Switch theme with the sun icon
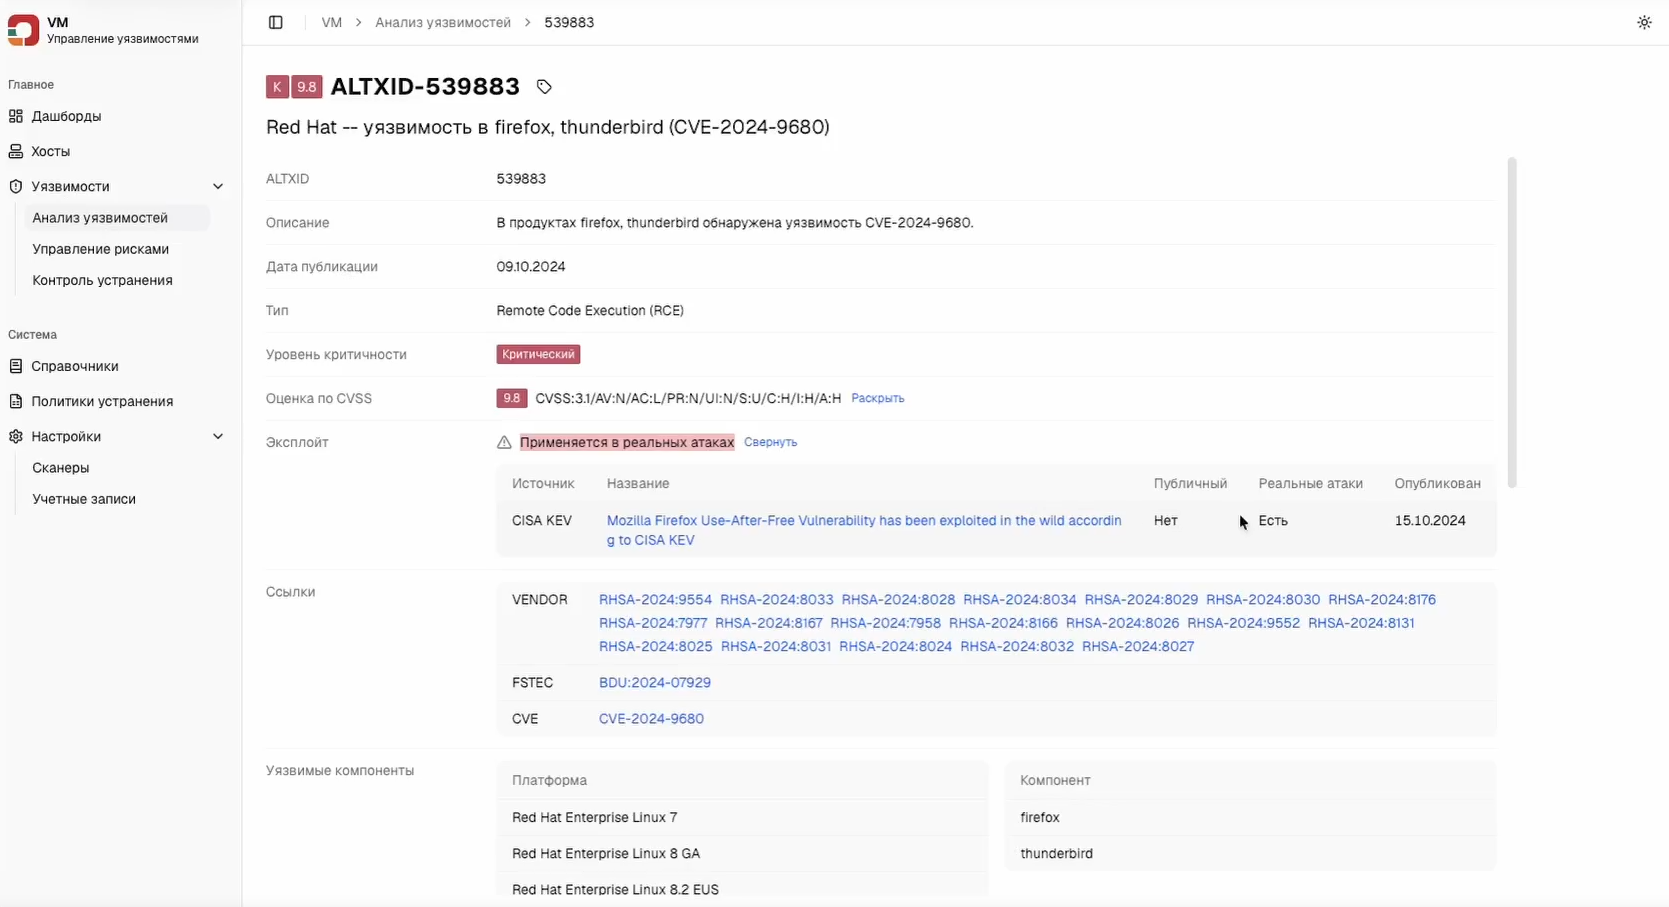Viewport: 1669px width, 907px height. coord(1644,22)
